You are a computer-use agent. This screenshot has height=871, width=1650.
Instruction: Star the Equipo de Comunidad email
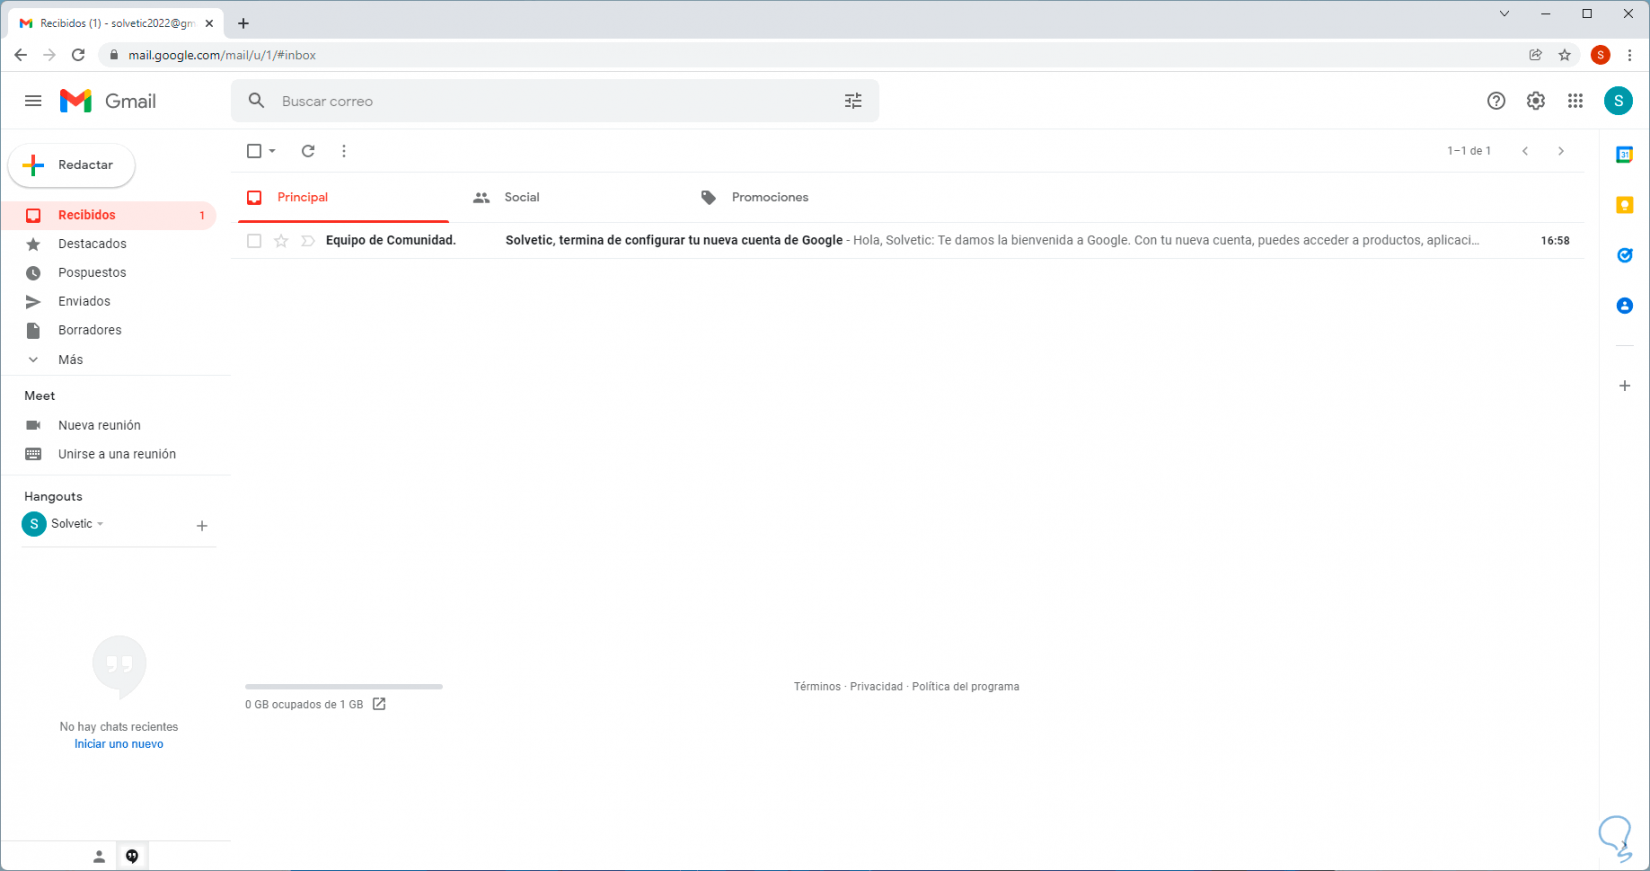281,241
